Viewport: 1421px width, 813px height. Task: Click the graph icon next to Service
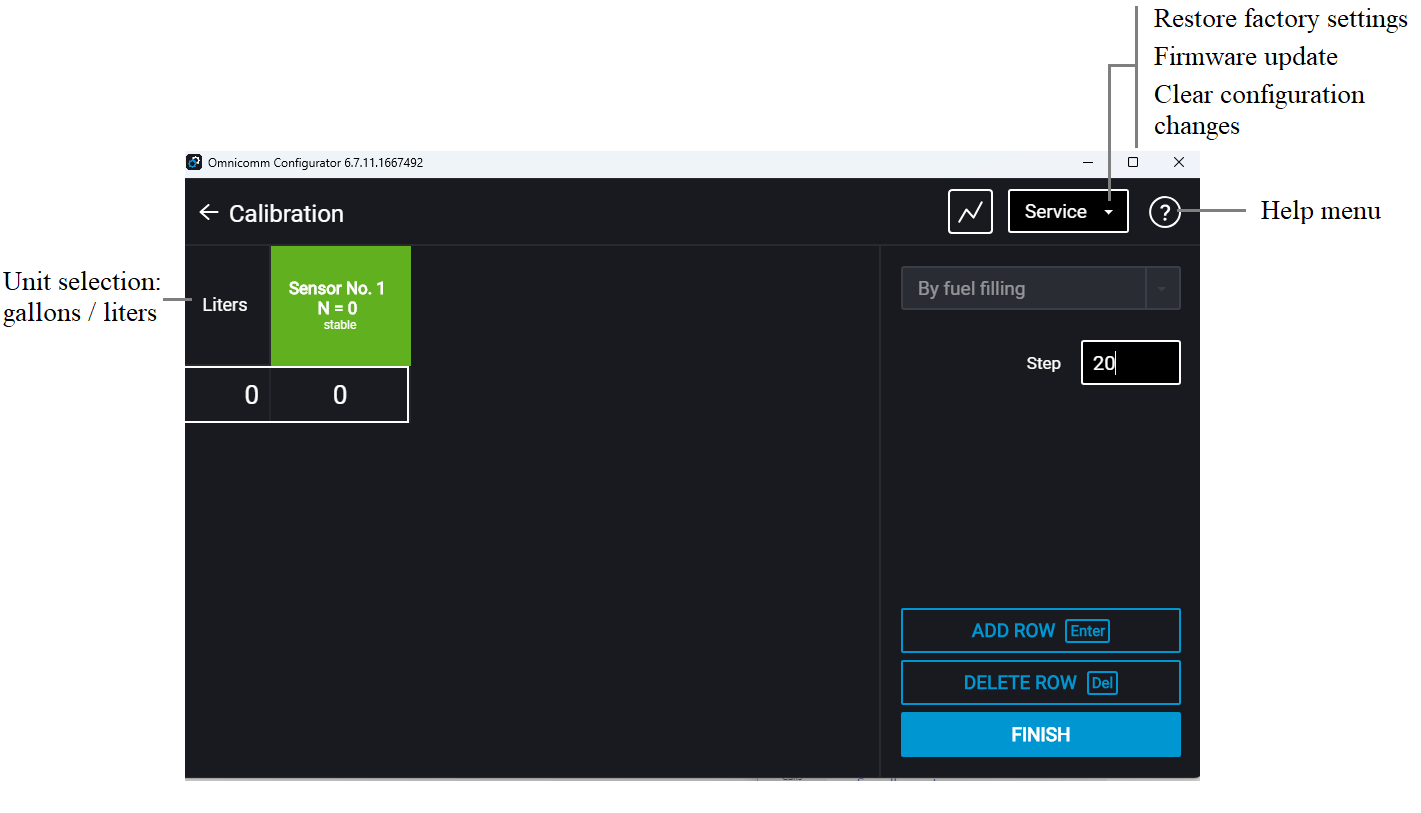click(x=969, y=211)
